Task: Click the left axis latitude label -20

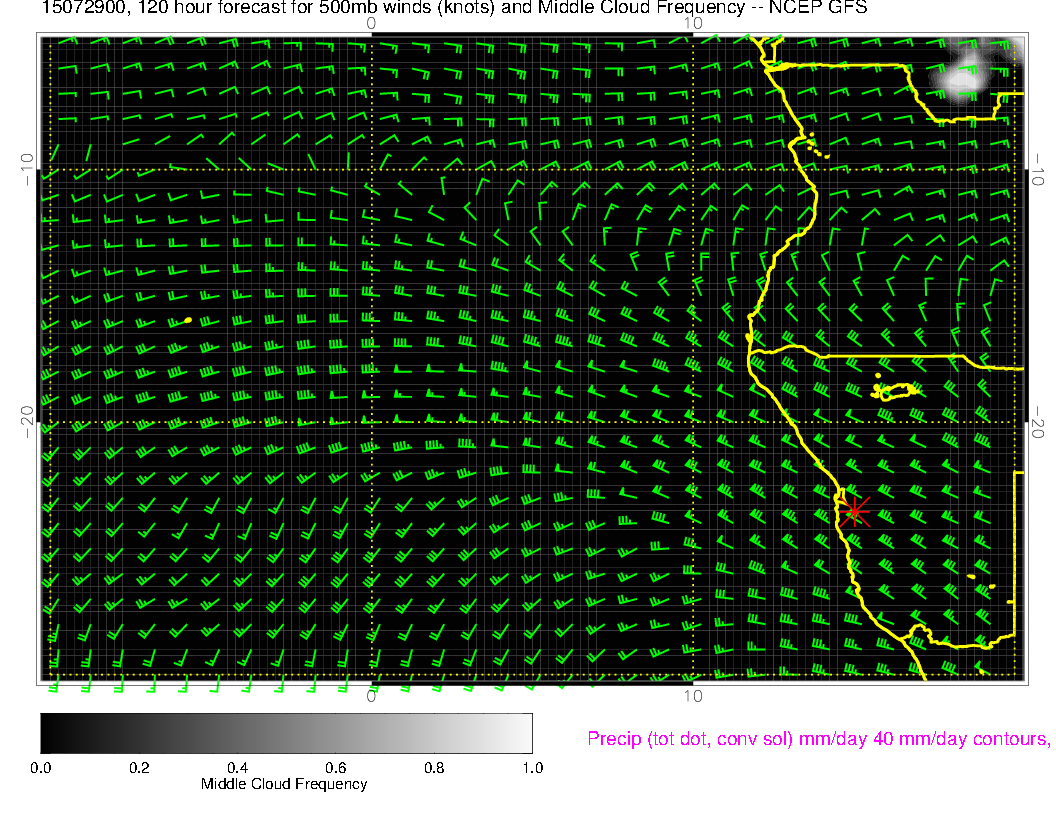Action: tap(27, 421)
